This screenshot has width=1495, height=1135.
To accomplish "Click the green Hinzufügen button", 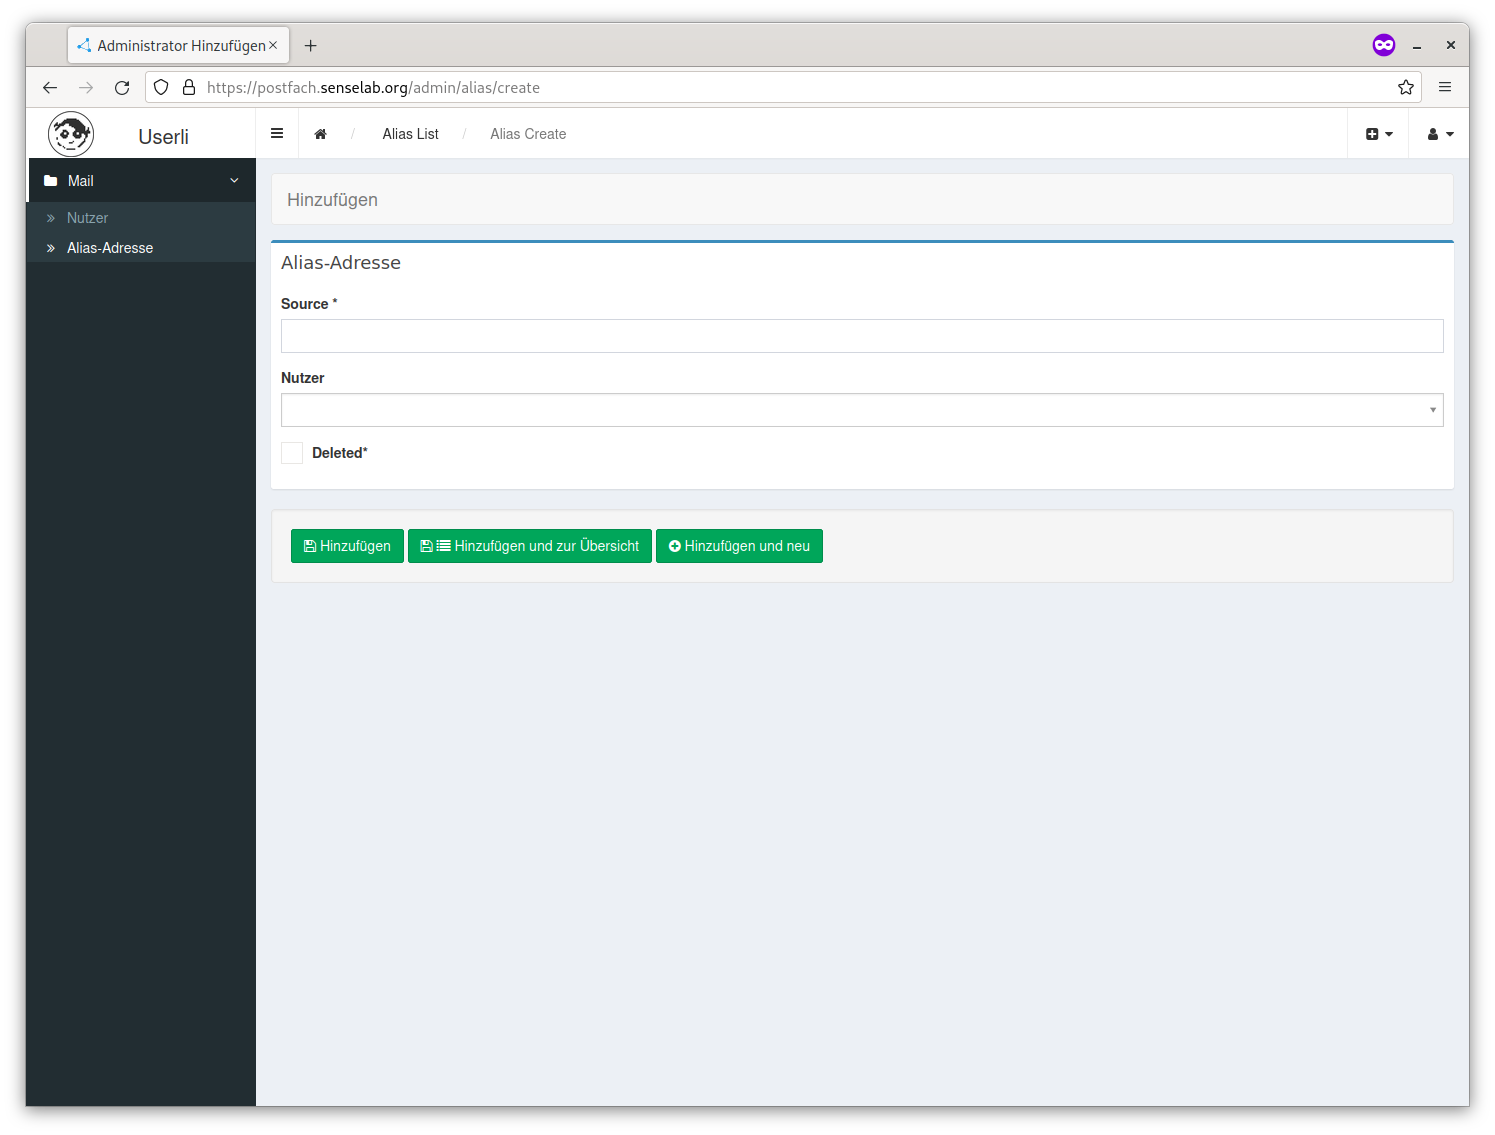I will click(x=347, y=546).
